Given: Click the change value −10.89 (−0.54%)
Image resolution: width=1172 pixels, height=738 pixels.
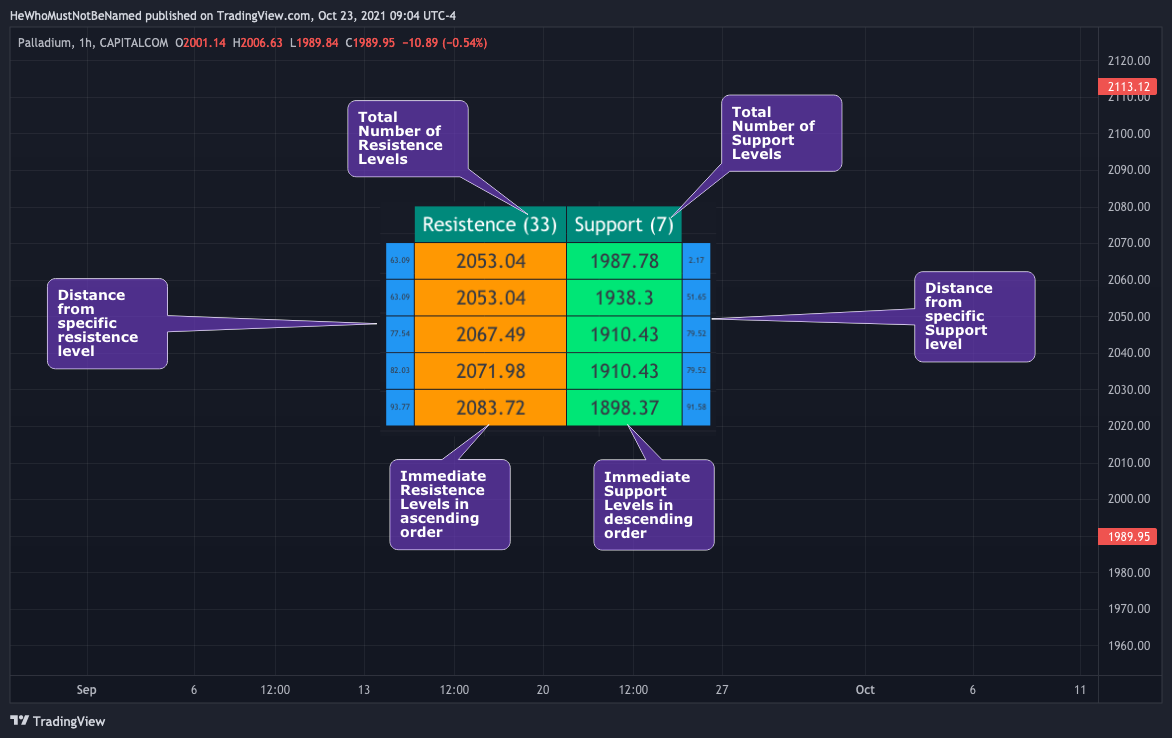Looking at the screenshot, I should 445,43.
